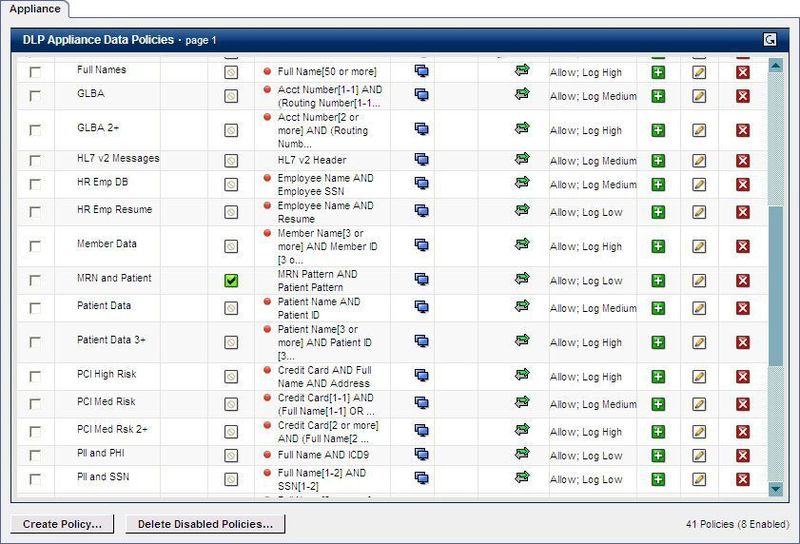This screenshot has height=544, width=800.
Task: Click 'Allow; Log High' in Member Data row
Action: tap(586, 246)
